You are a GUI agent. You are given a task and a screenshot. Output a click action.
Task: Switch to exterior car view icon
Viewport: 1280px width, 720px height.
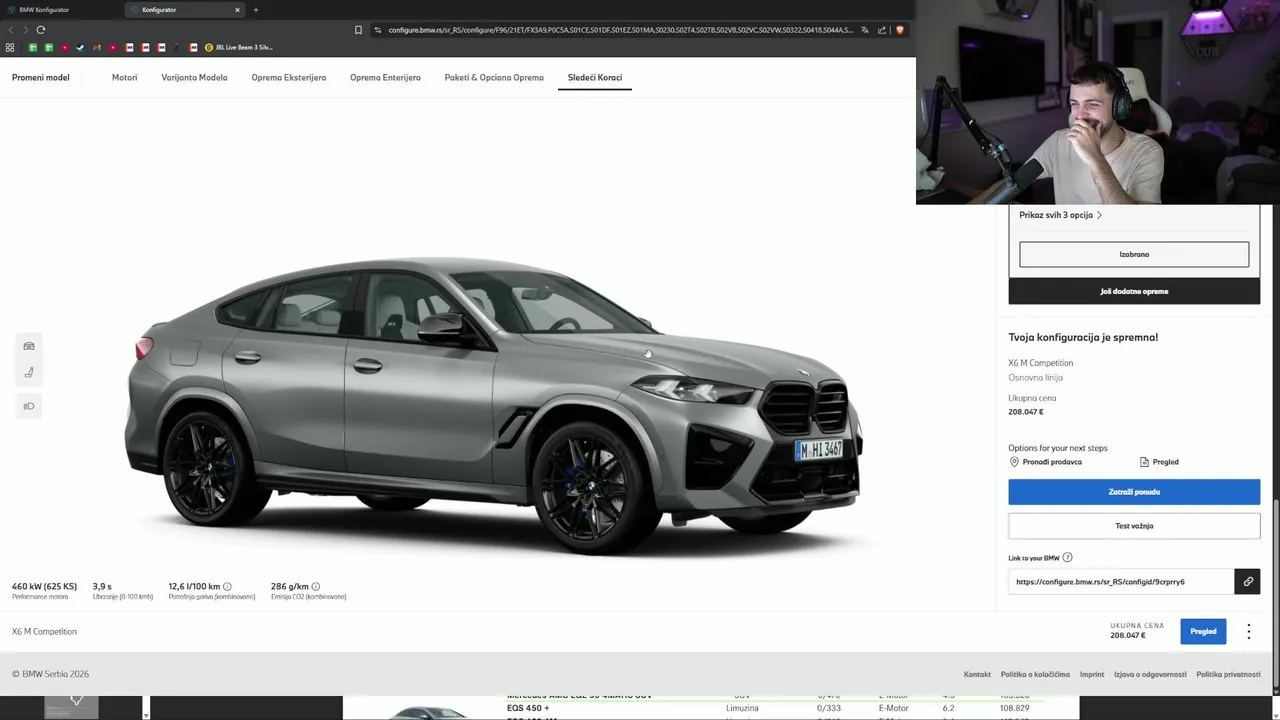point(29,346)
